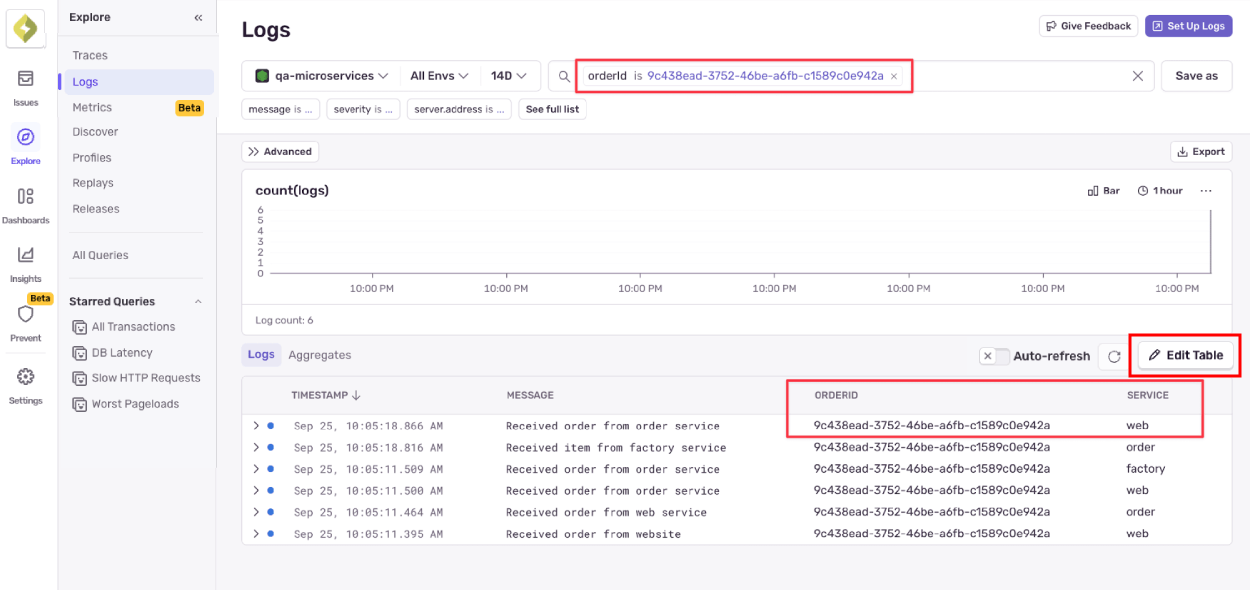Click the Sentry logo in the top-left corner
The width and height of the screenshot is (1250, 590).
tap(25, 28)
